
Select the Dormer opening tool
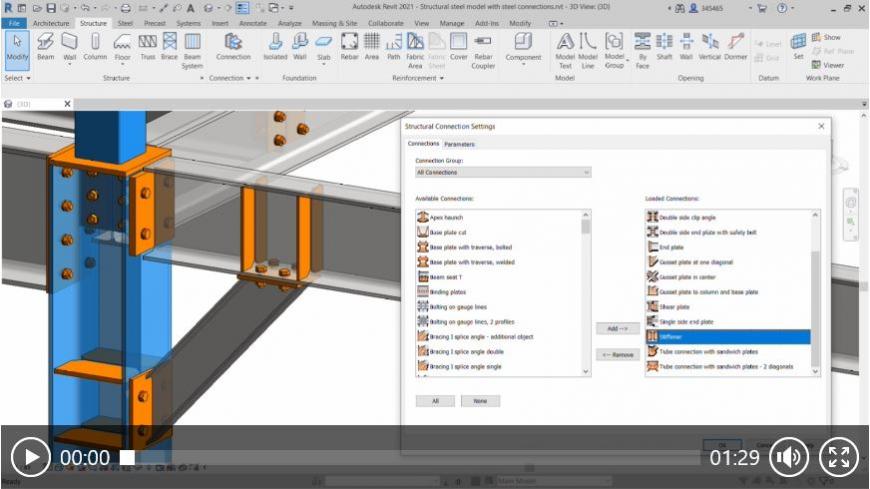pos(736,47)
